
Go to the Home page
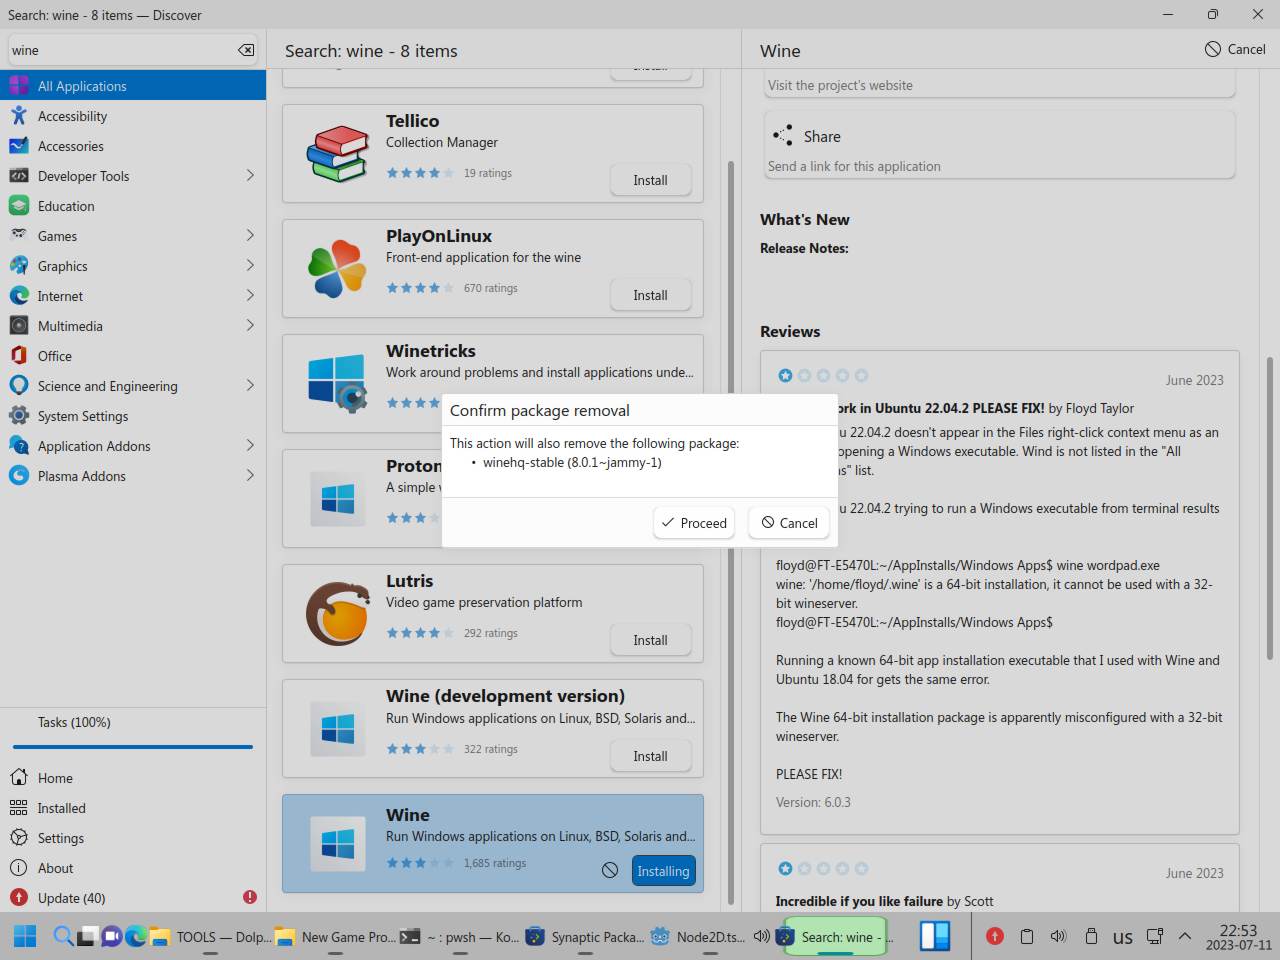coord(133,778)
